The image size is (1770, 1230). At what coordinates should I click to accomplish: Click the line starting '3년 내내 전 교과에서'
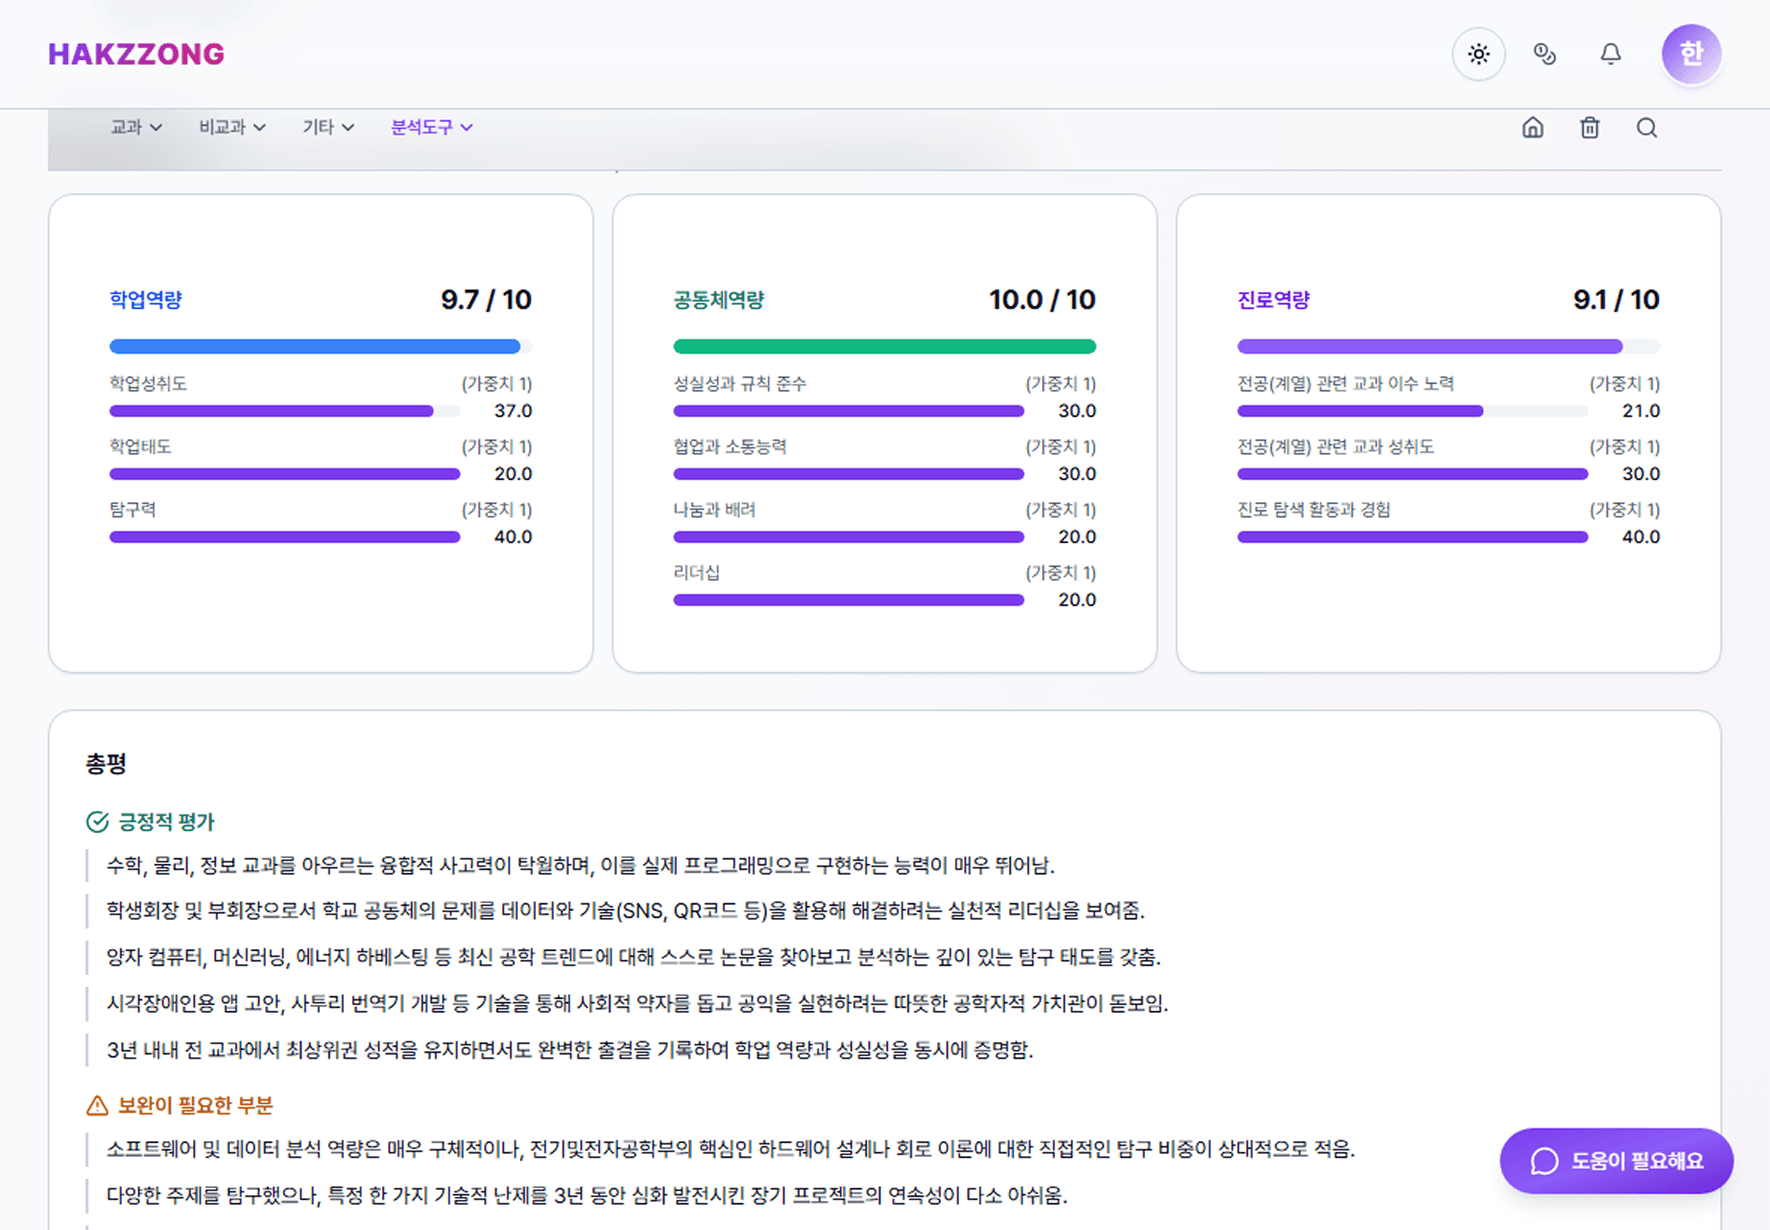[x=570, y=1050]
